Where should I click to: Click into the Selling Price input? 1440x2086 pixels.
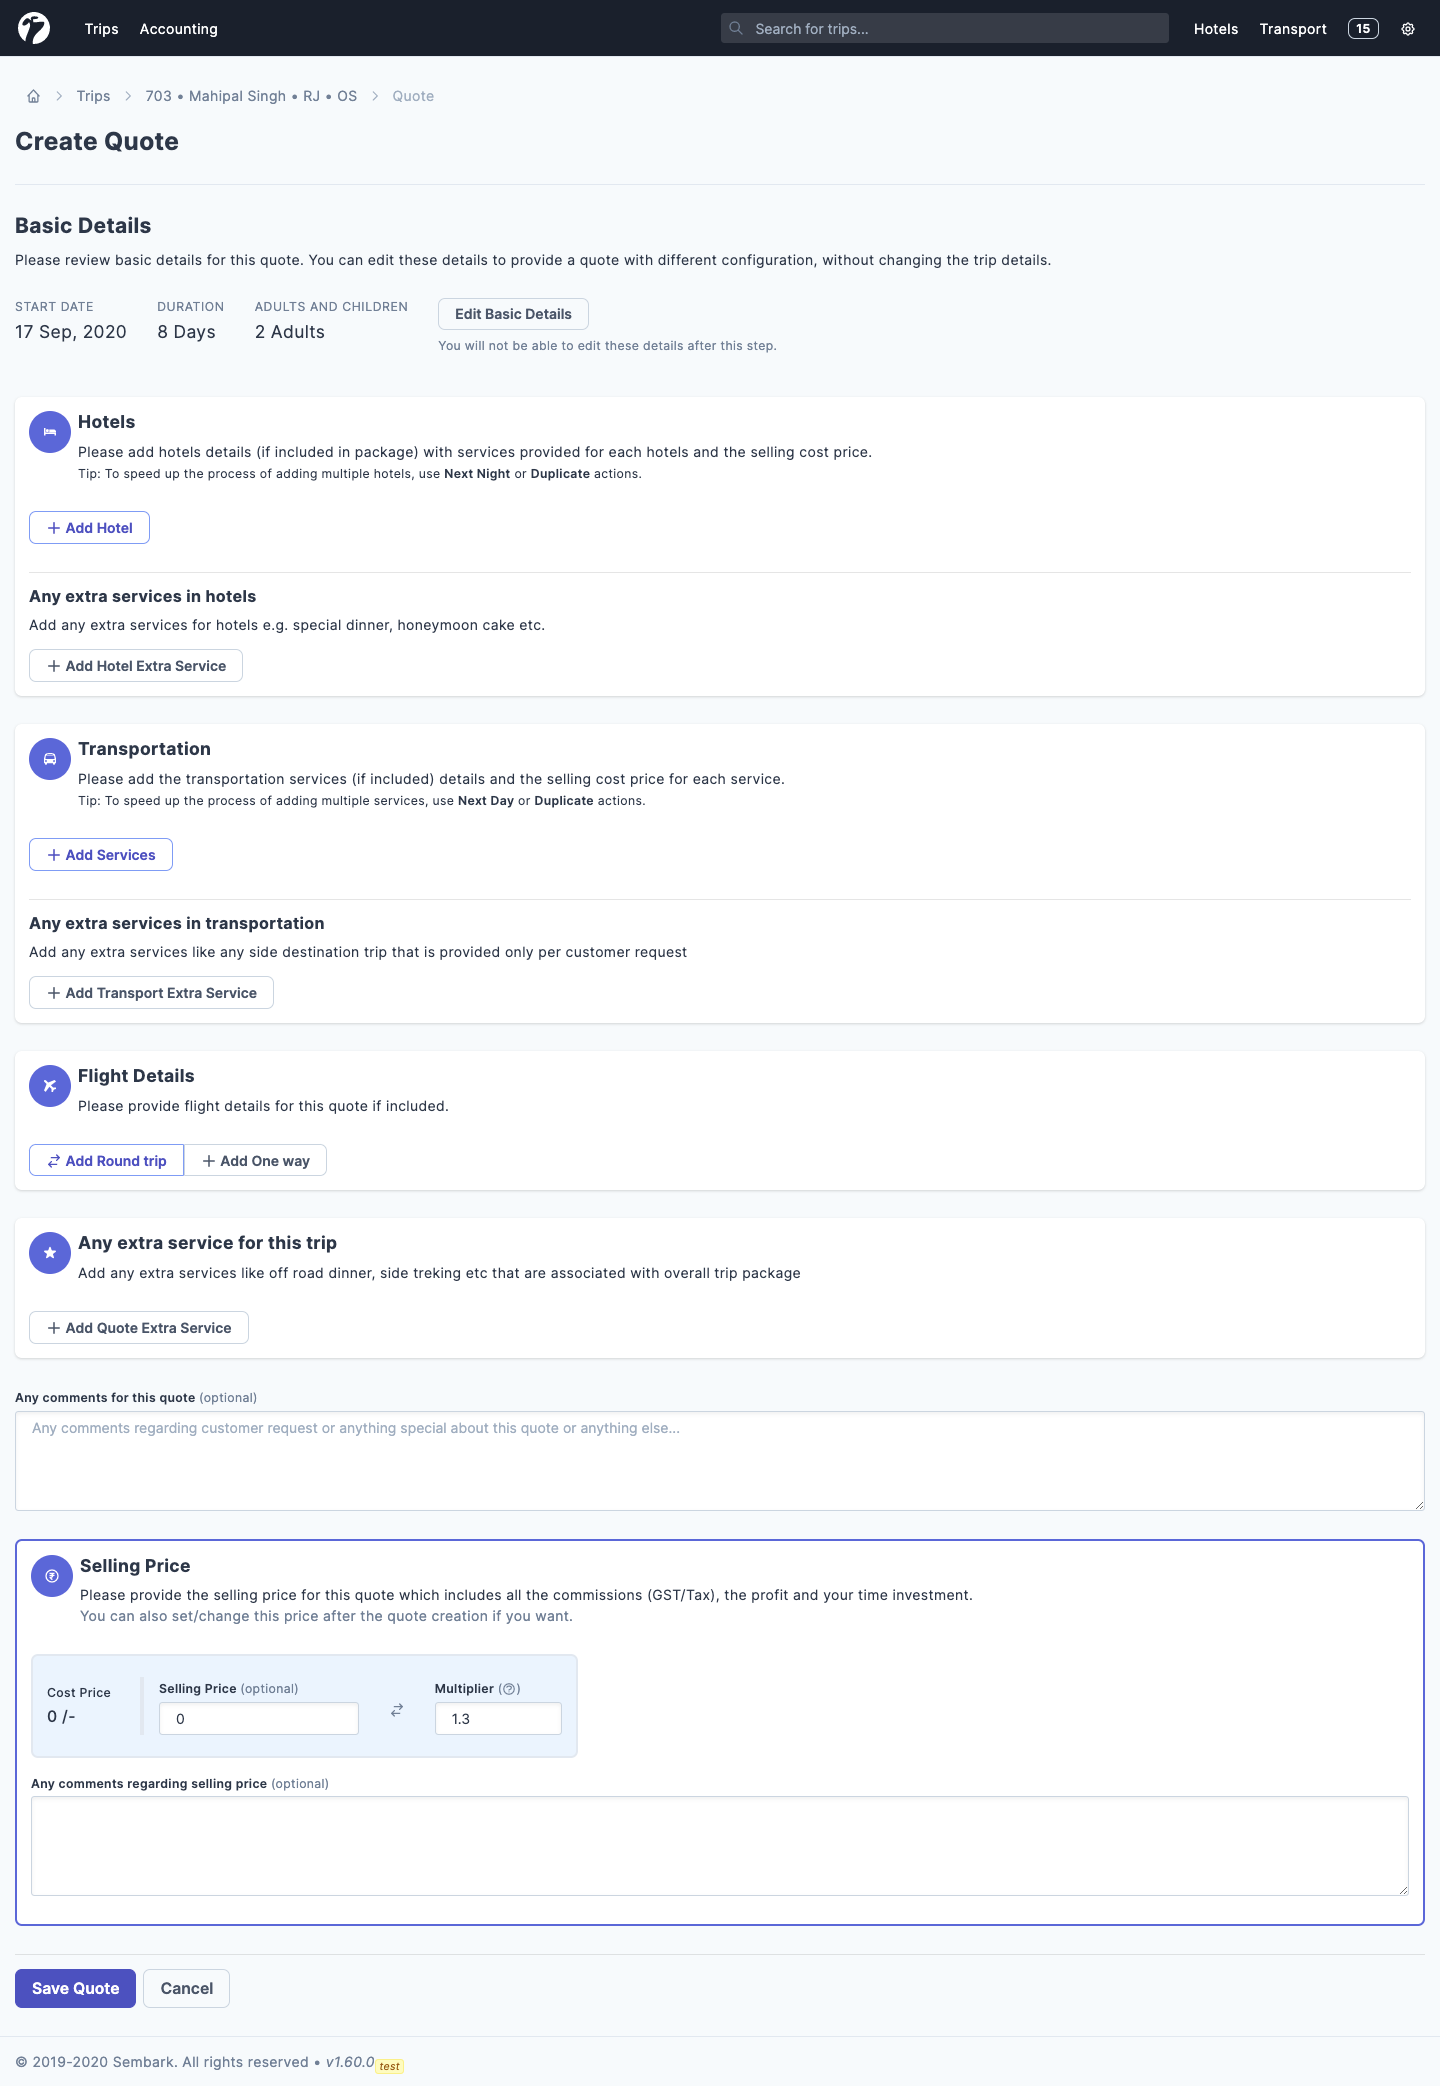(259, 1719)
